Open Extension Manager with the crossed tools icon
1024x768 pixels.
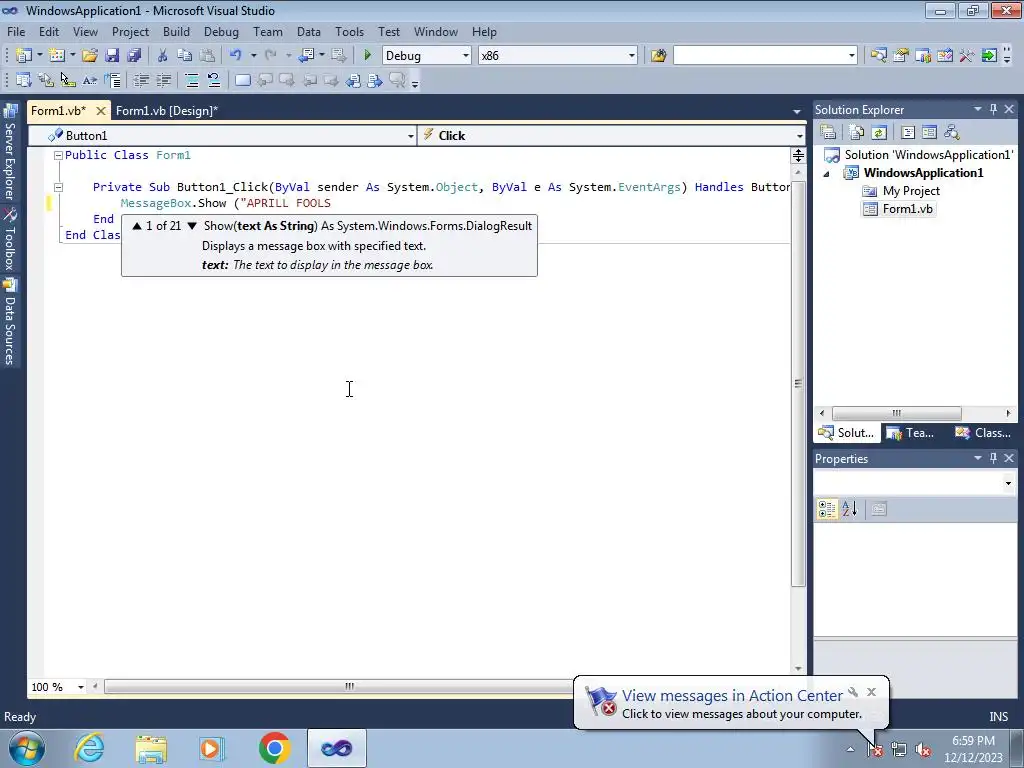tap(967, 56)
